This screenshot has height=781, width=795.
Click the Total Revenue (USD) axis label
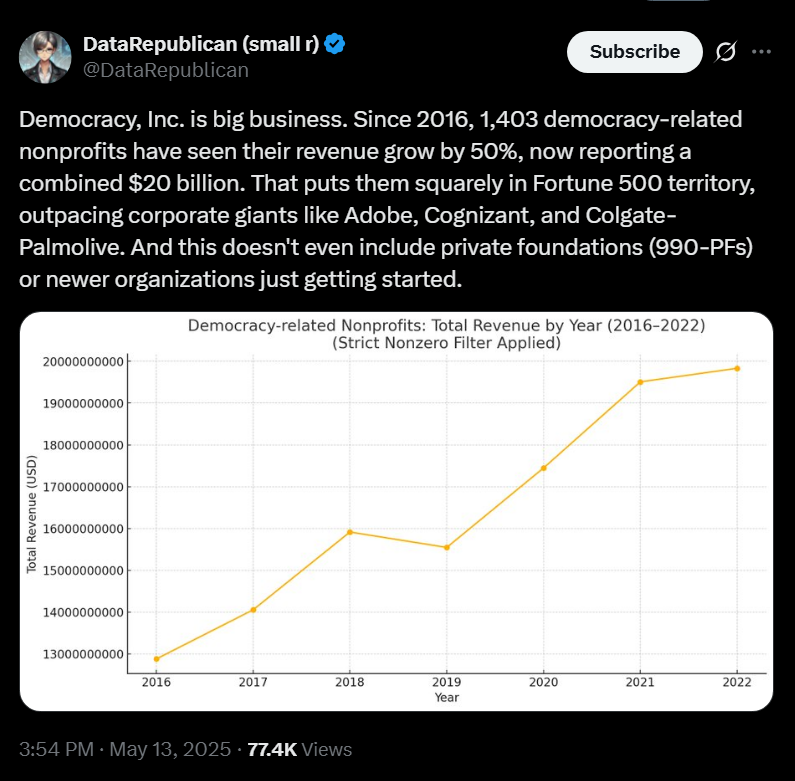click(x=31, y=514)
